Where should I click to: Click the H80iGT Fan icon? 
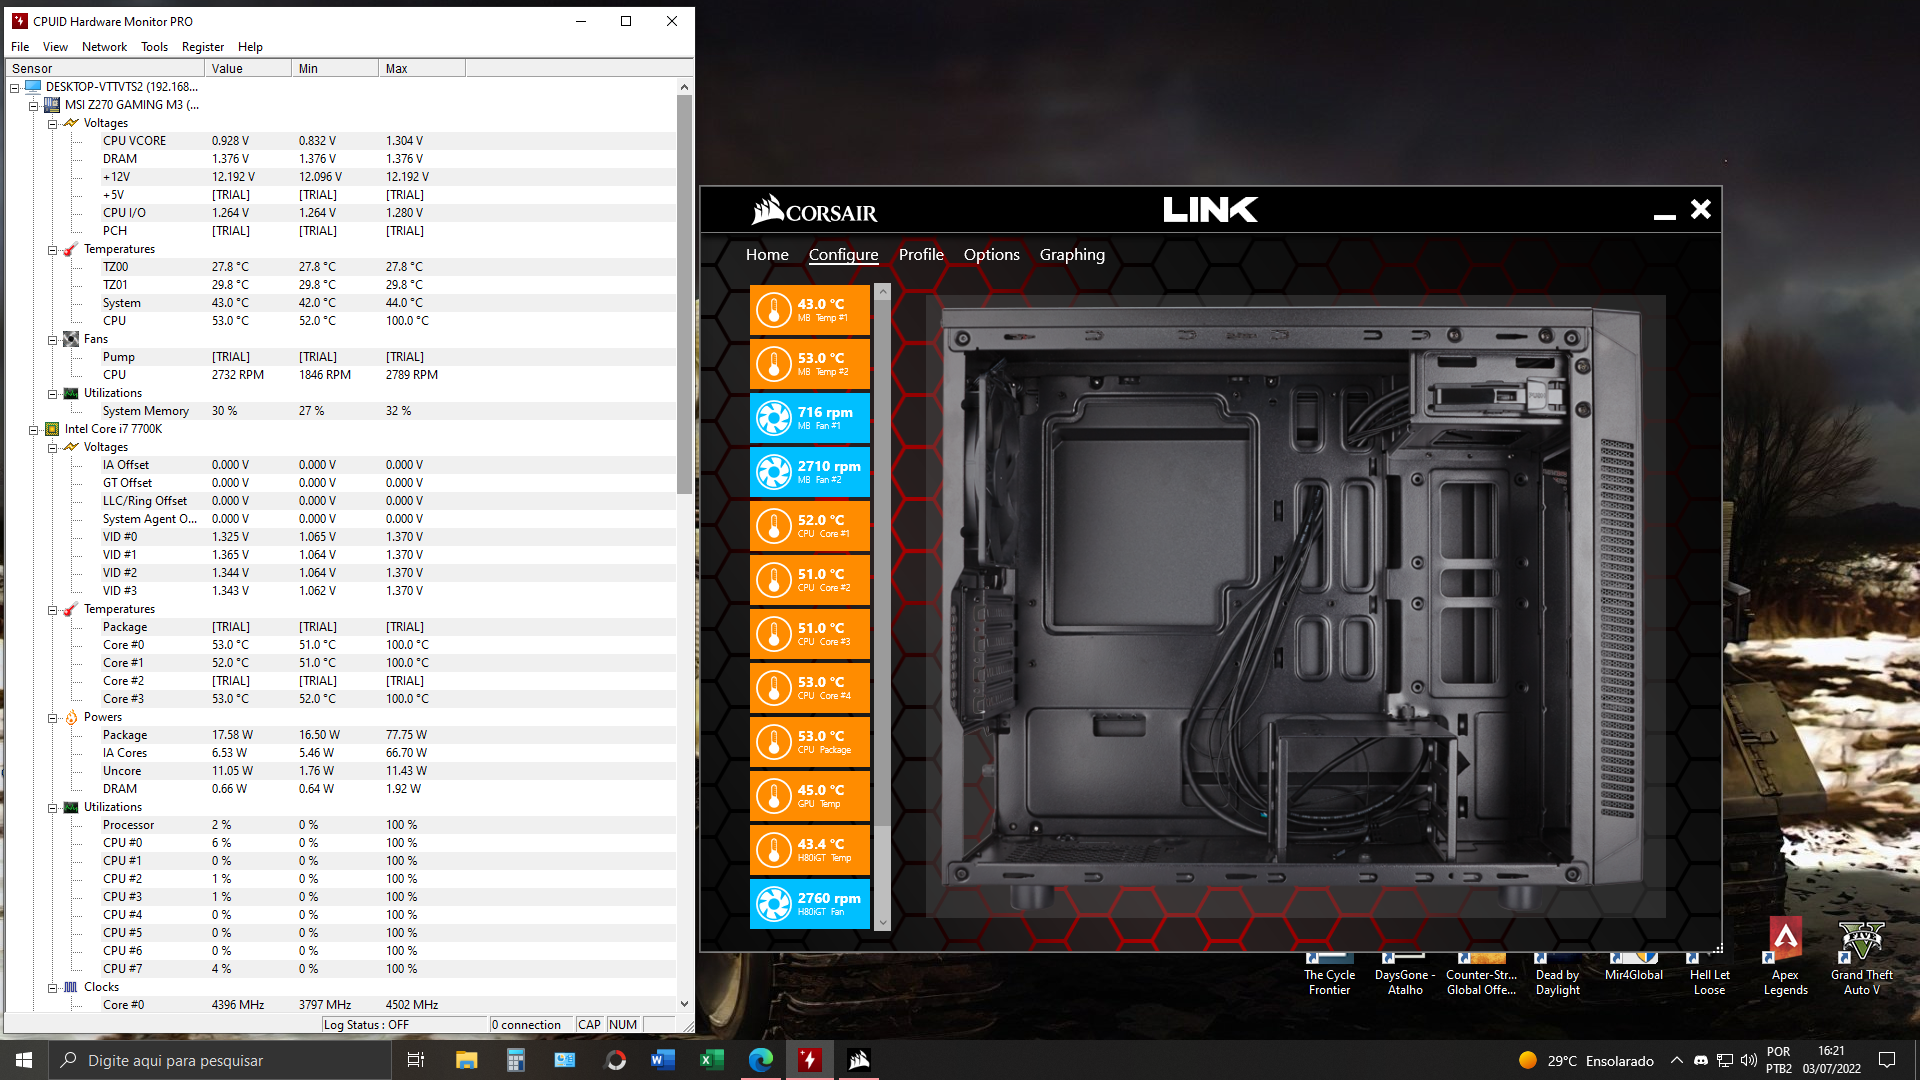(773, 904)
